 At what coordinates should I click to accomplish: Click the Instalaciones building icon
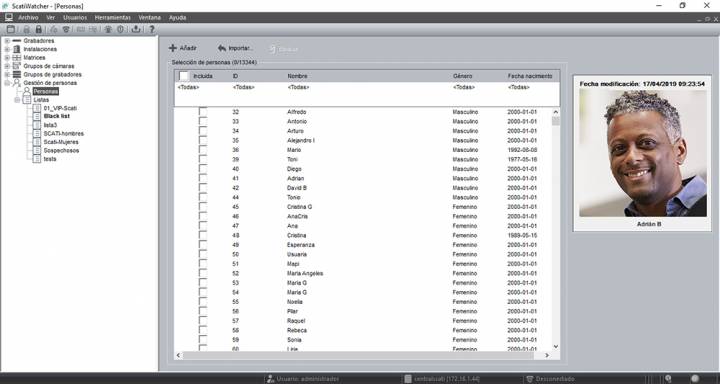click(17, 49)
